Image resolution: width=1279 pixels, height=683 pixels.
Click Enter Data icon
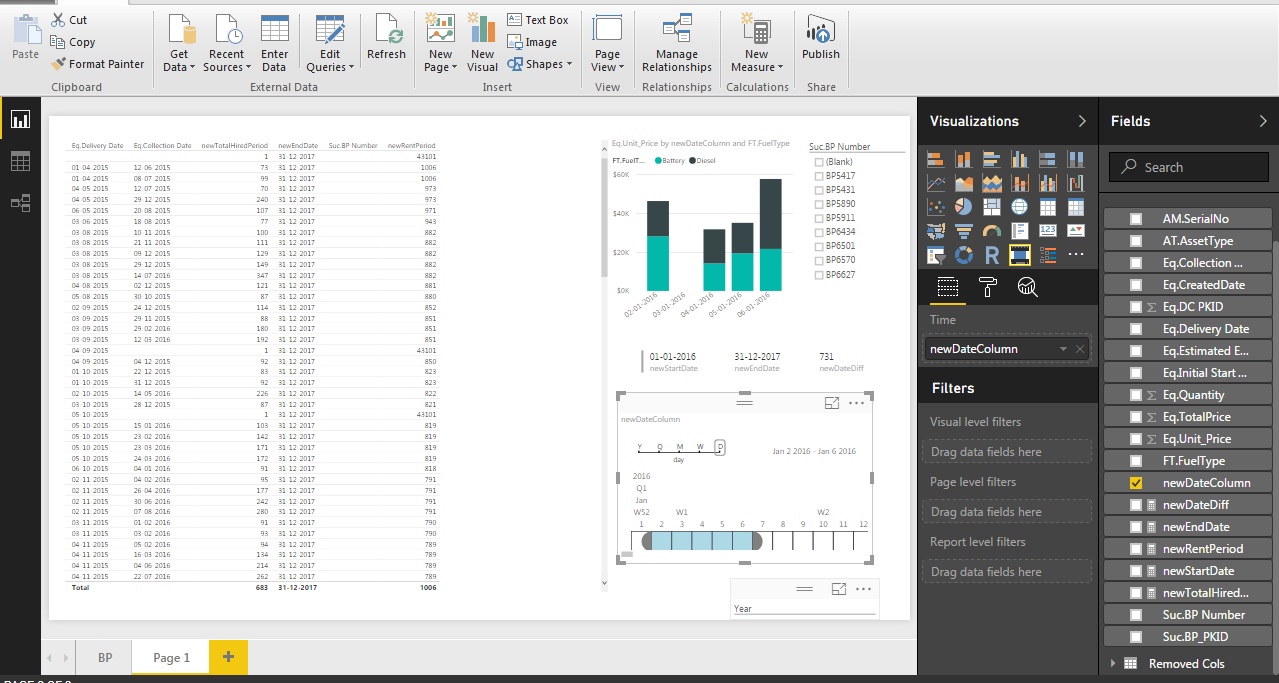click(274, 43)
